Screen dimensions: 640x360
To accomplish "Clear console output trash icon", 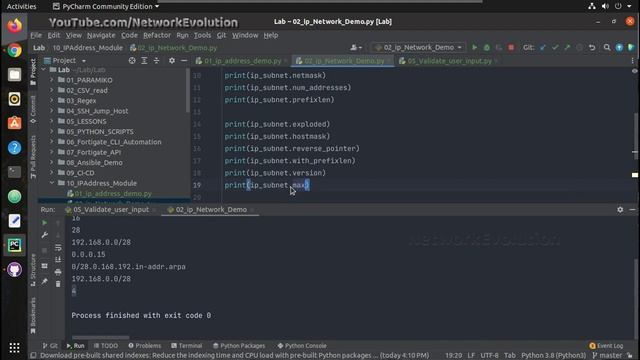I will click(x=58, y=284).
